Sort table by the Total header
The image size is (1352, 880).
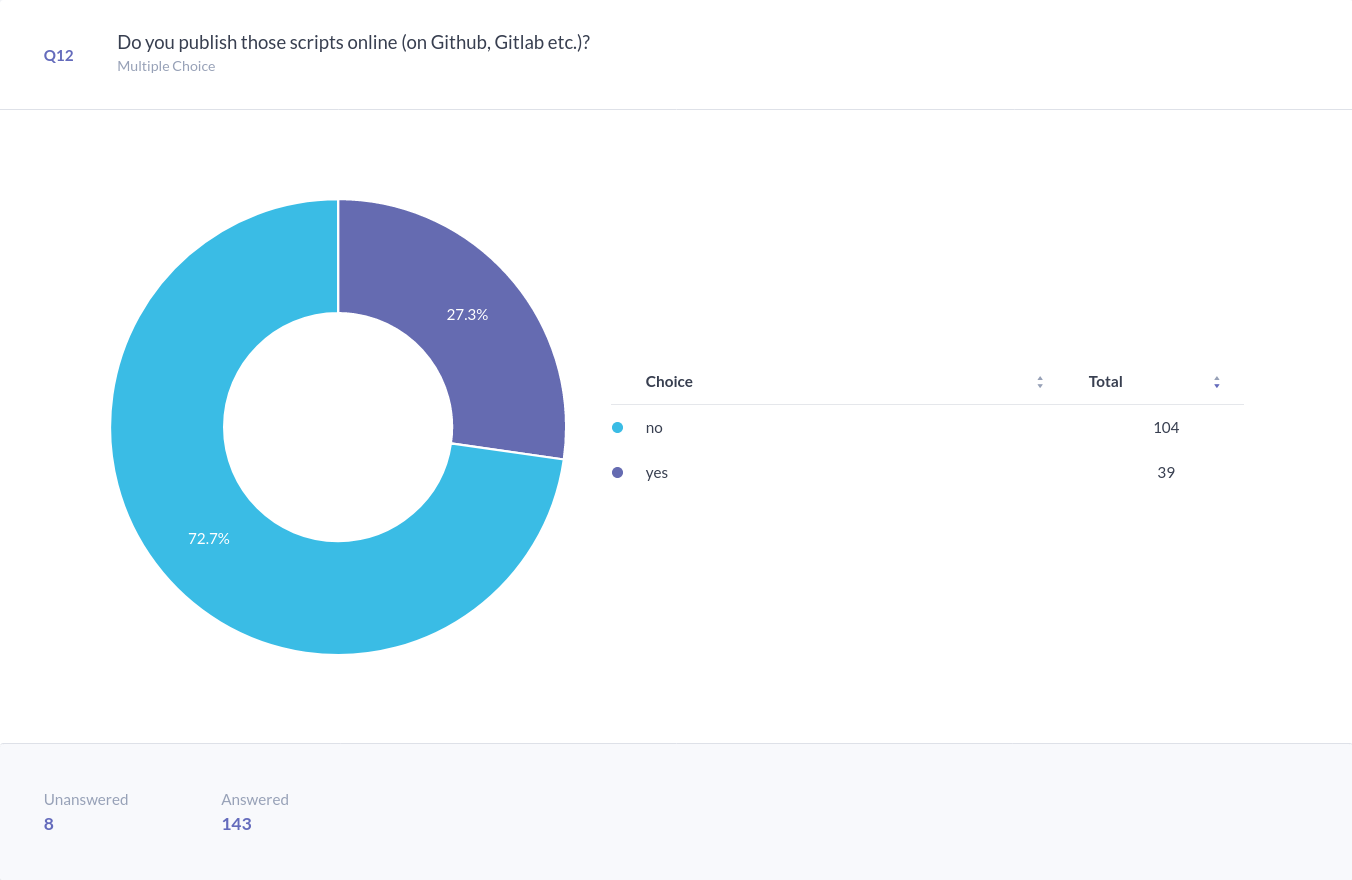pyautogui.click(x=1105, y=382)
